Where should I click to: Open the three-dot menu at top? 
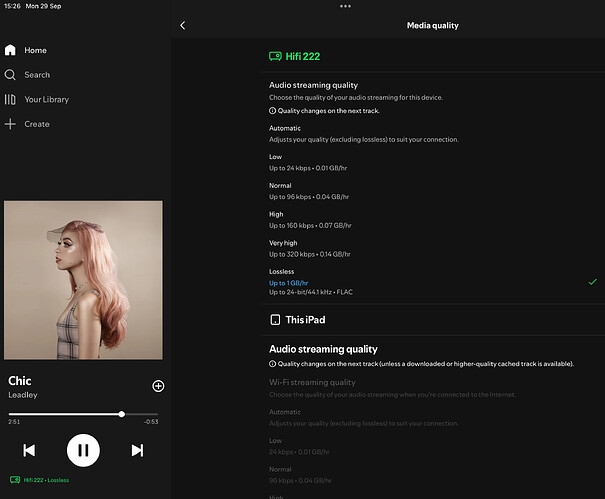point(345,6)
